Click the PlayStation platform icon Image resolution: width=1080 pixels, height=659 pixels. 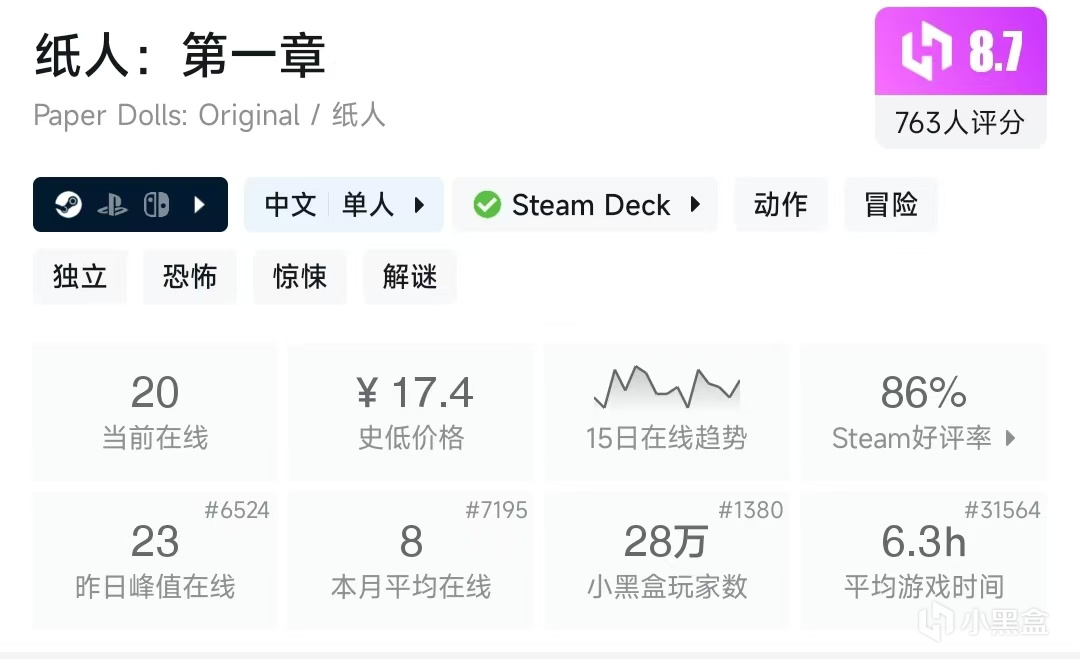pos(112,205)
